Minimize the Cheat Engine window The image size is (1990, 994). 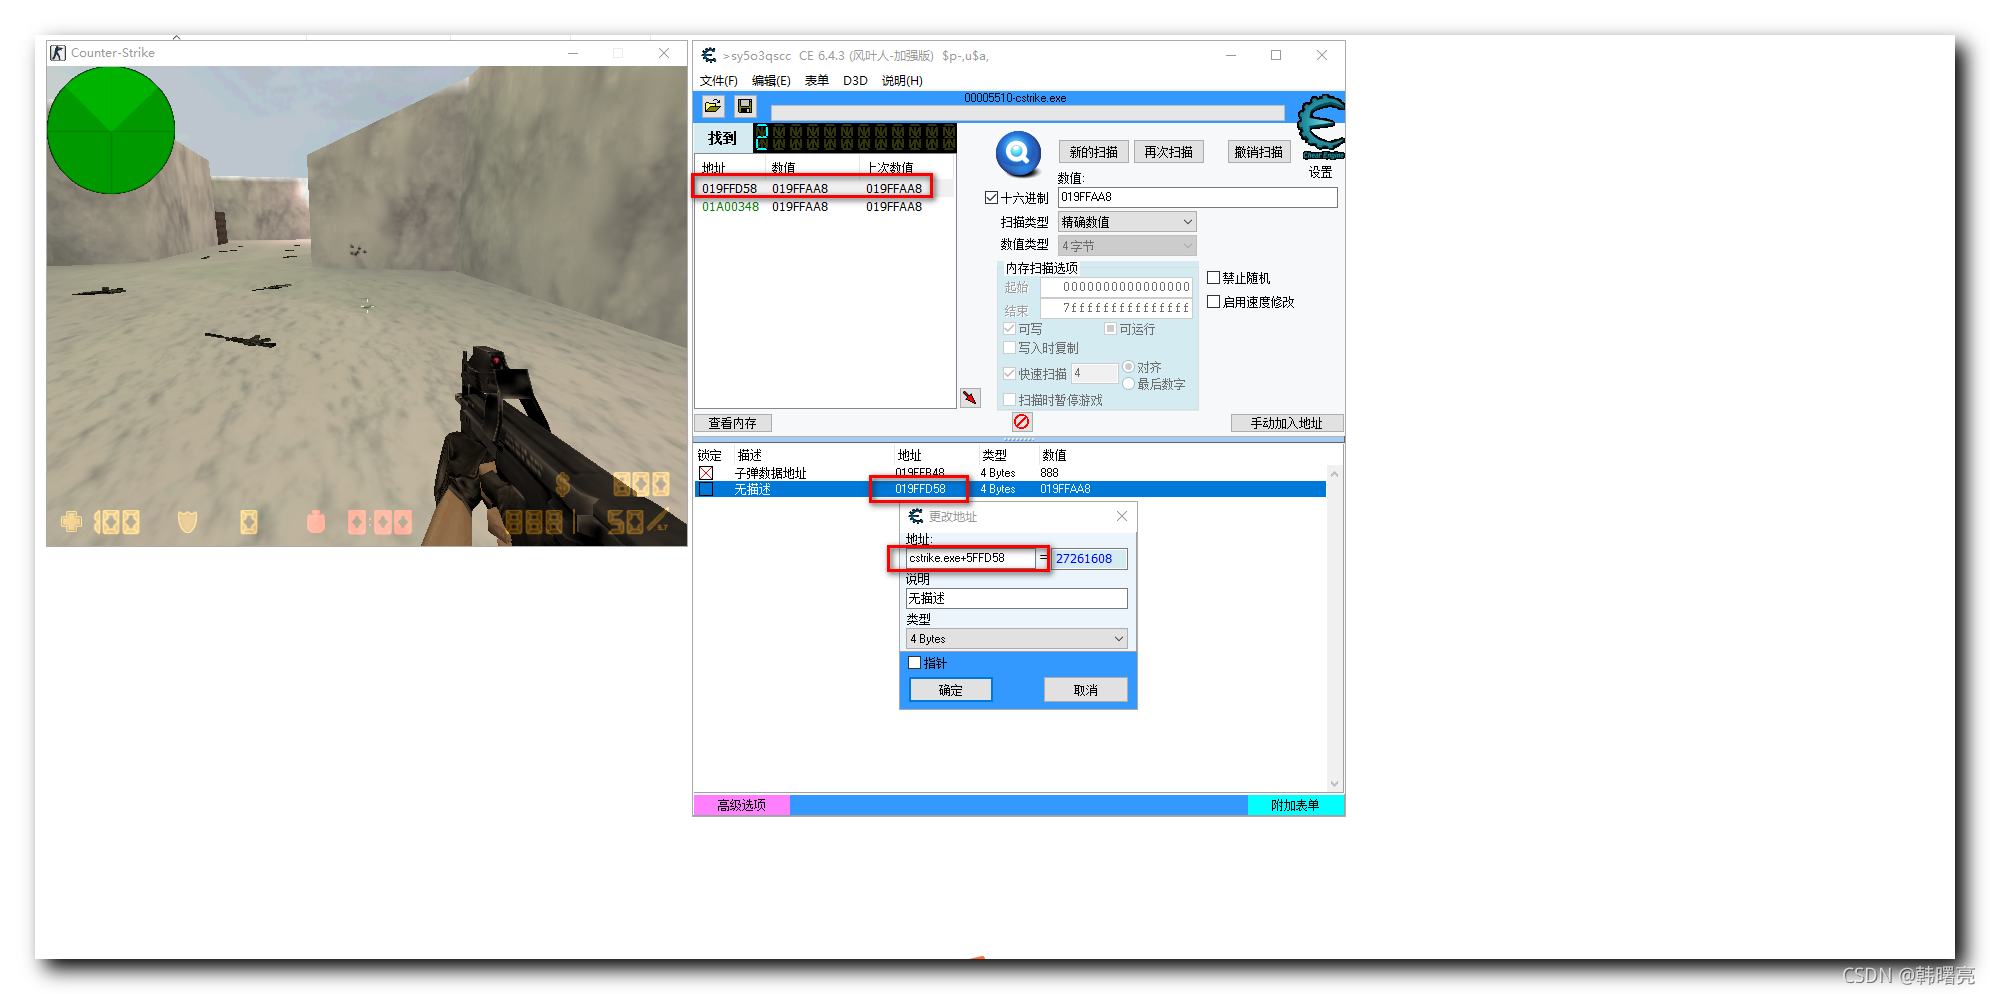(x=1231, y=55)
